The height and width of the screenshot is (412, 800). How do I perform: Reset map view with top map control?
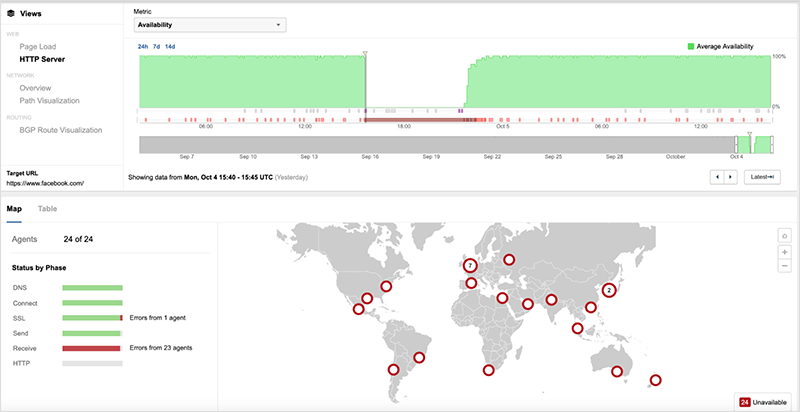786,235
